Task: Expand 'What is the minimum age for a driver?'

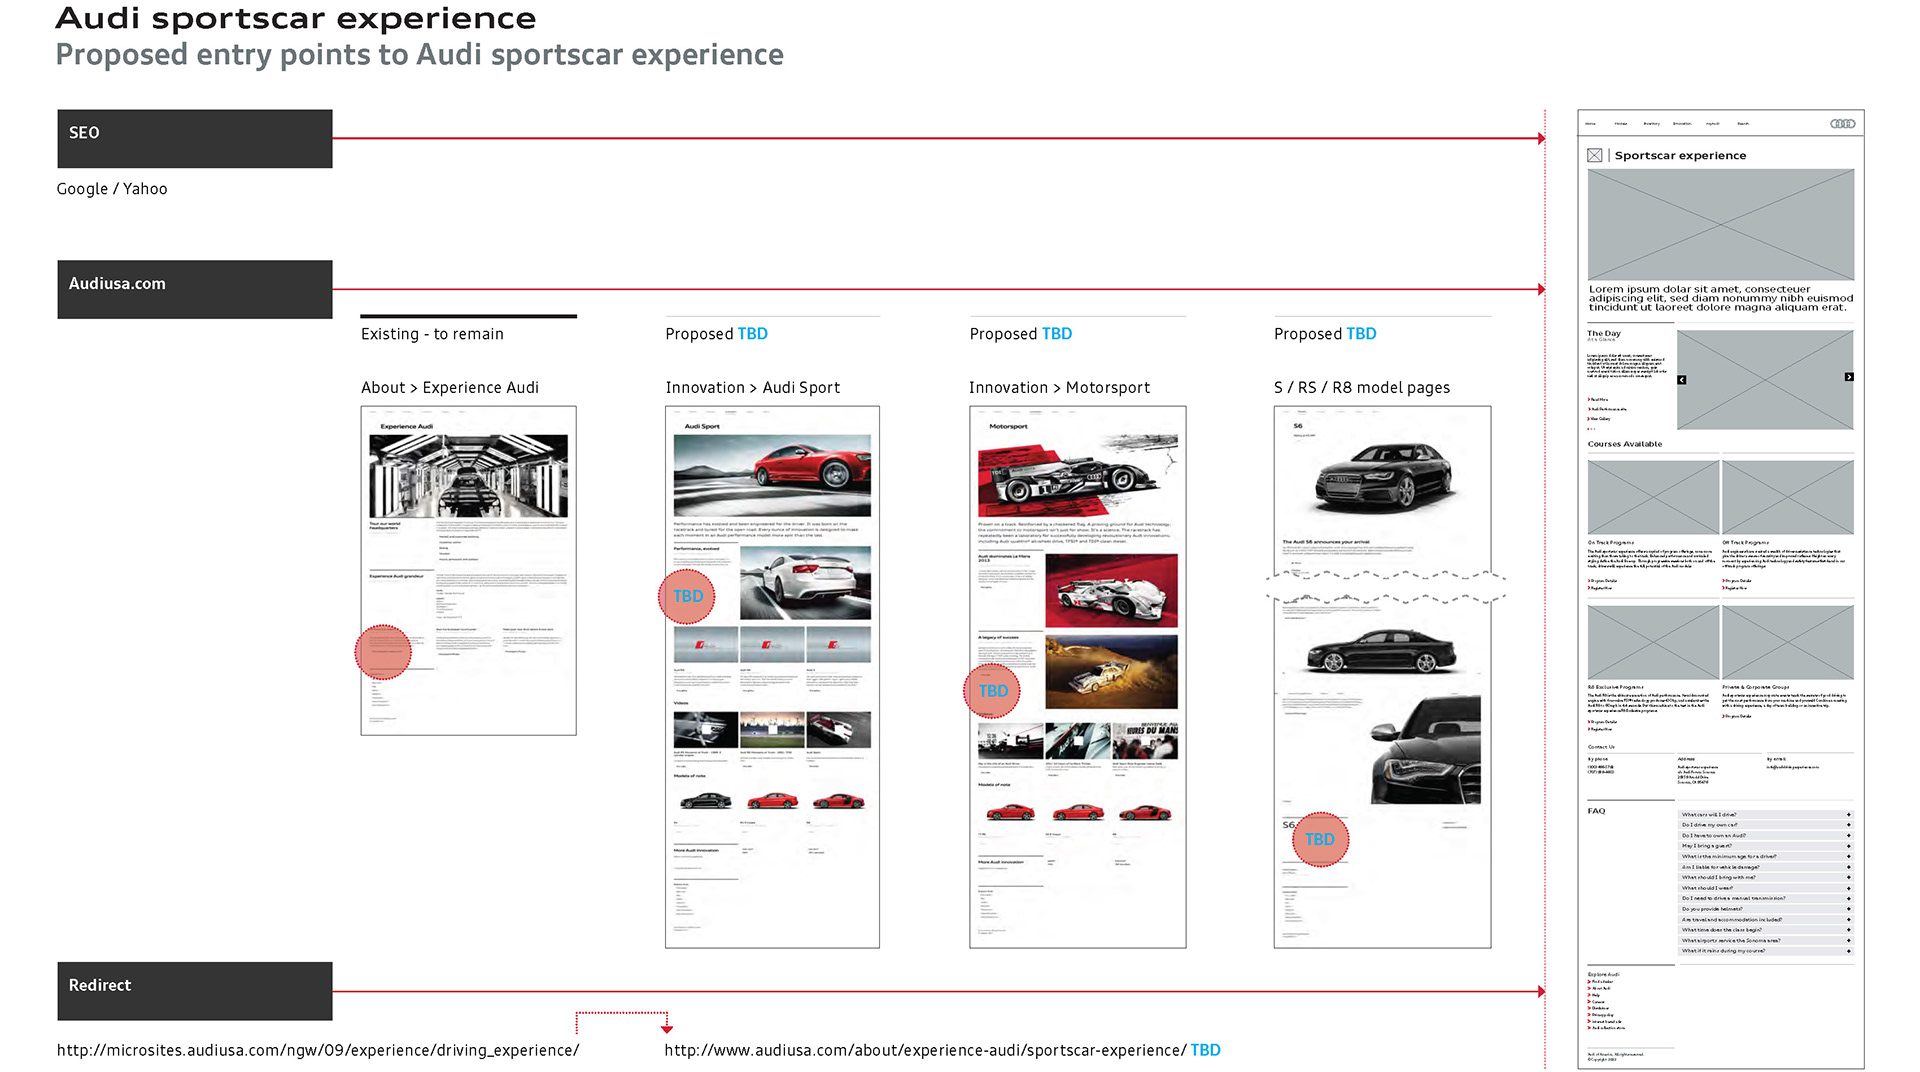Action: click(x=1766, y=857)
